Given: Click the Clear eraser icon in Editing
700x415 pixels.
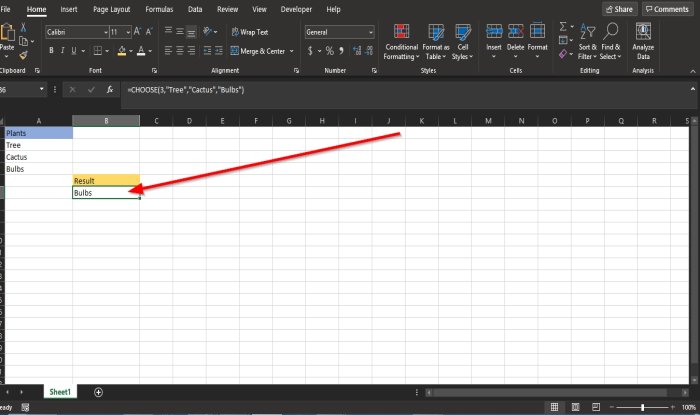Looking at the screenshot, I should click(x=563, y=54).
